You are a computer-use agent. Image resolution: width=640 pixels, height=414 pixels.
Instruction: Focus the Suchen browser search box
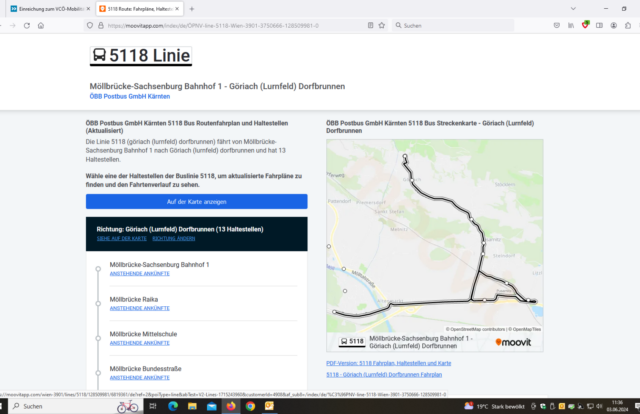[453, 25]
